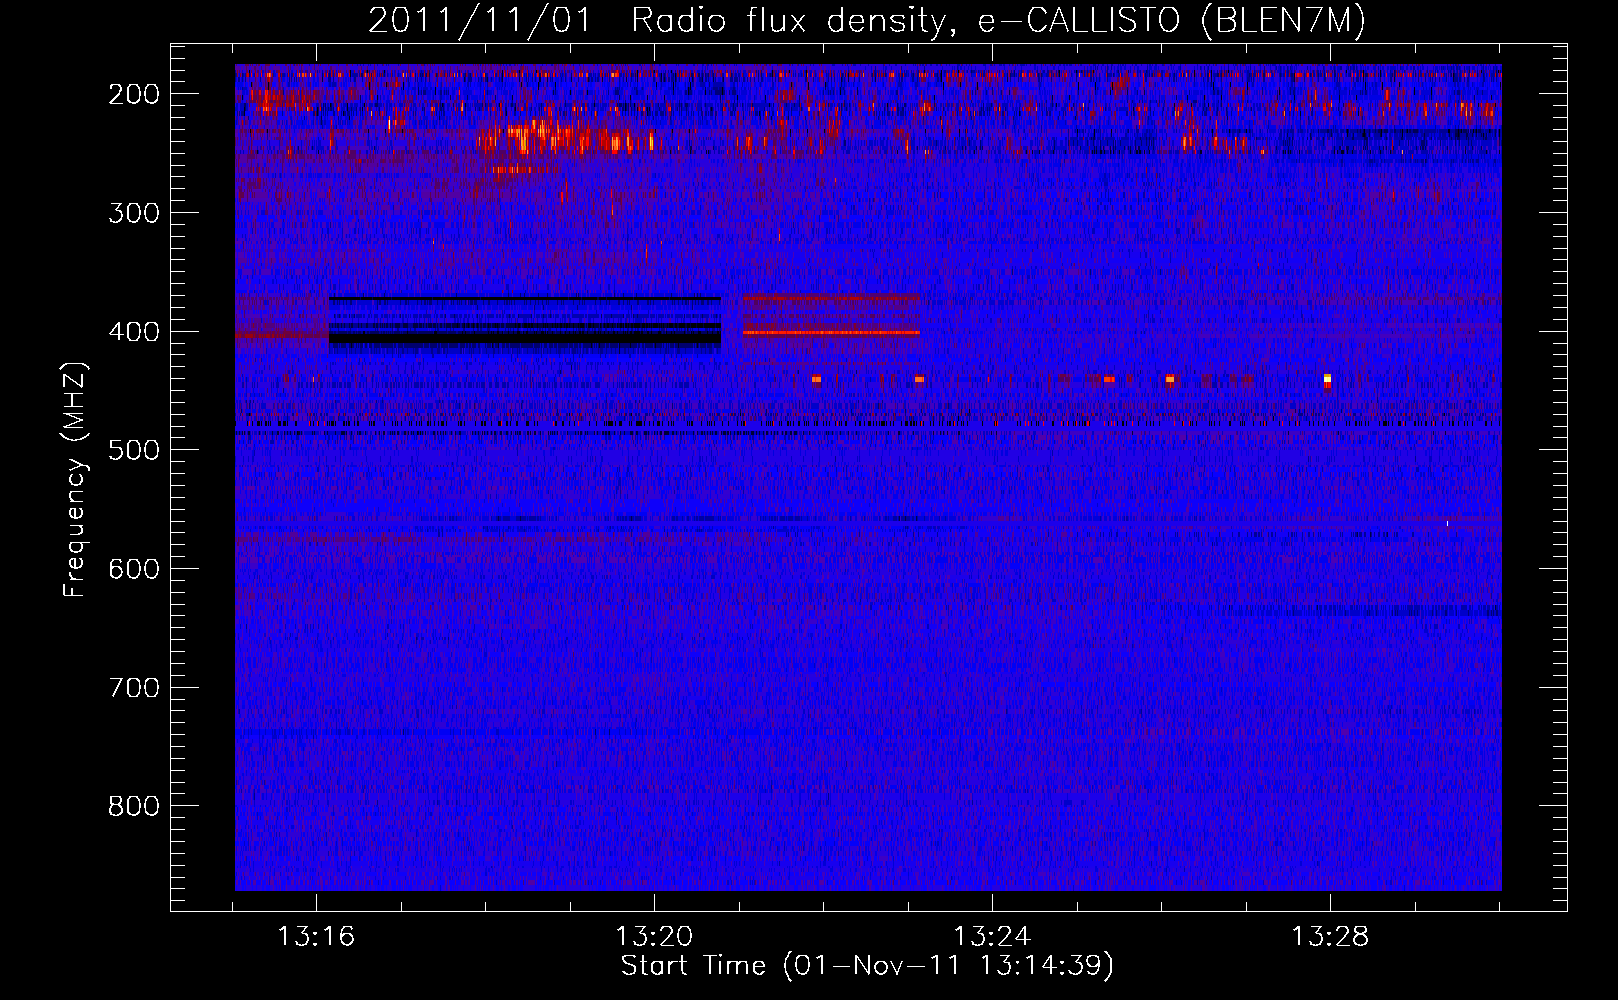
Task: Click the 800 frequency tick label
Action: tap(134, 806)
